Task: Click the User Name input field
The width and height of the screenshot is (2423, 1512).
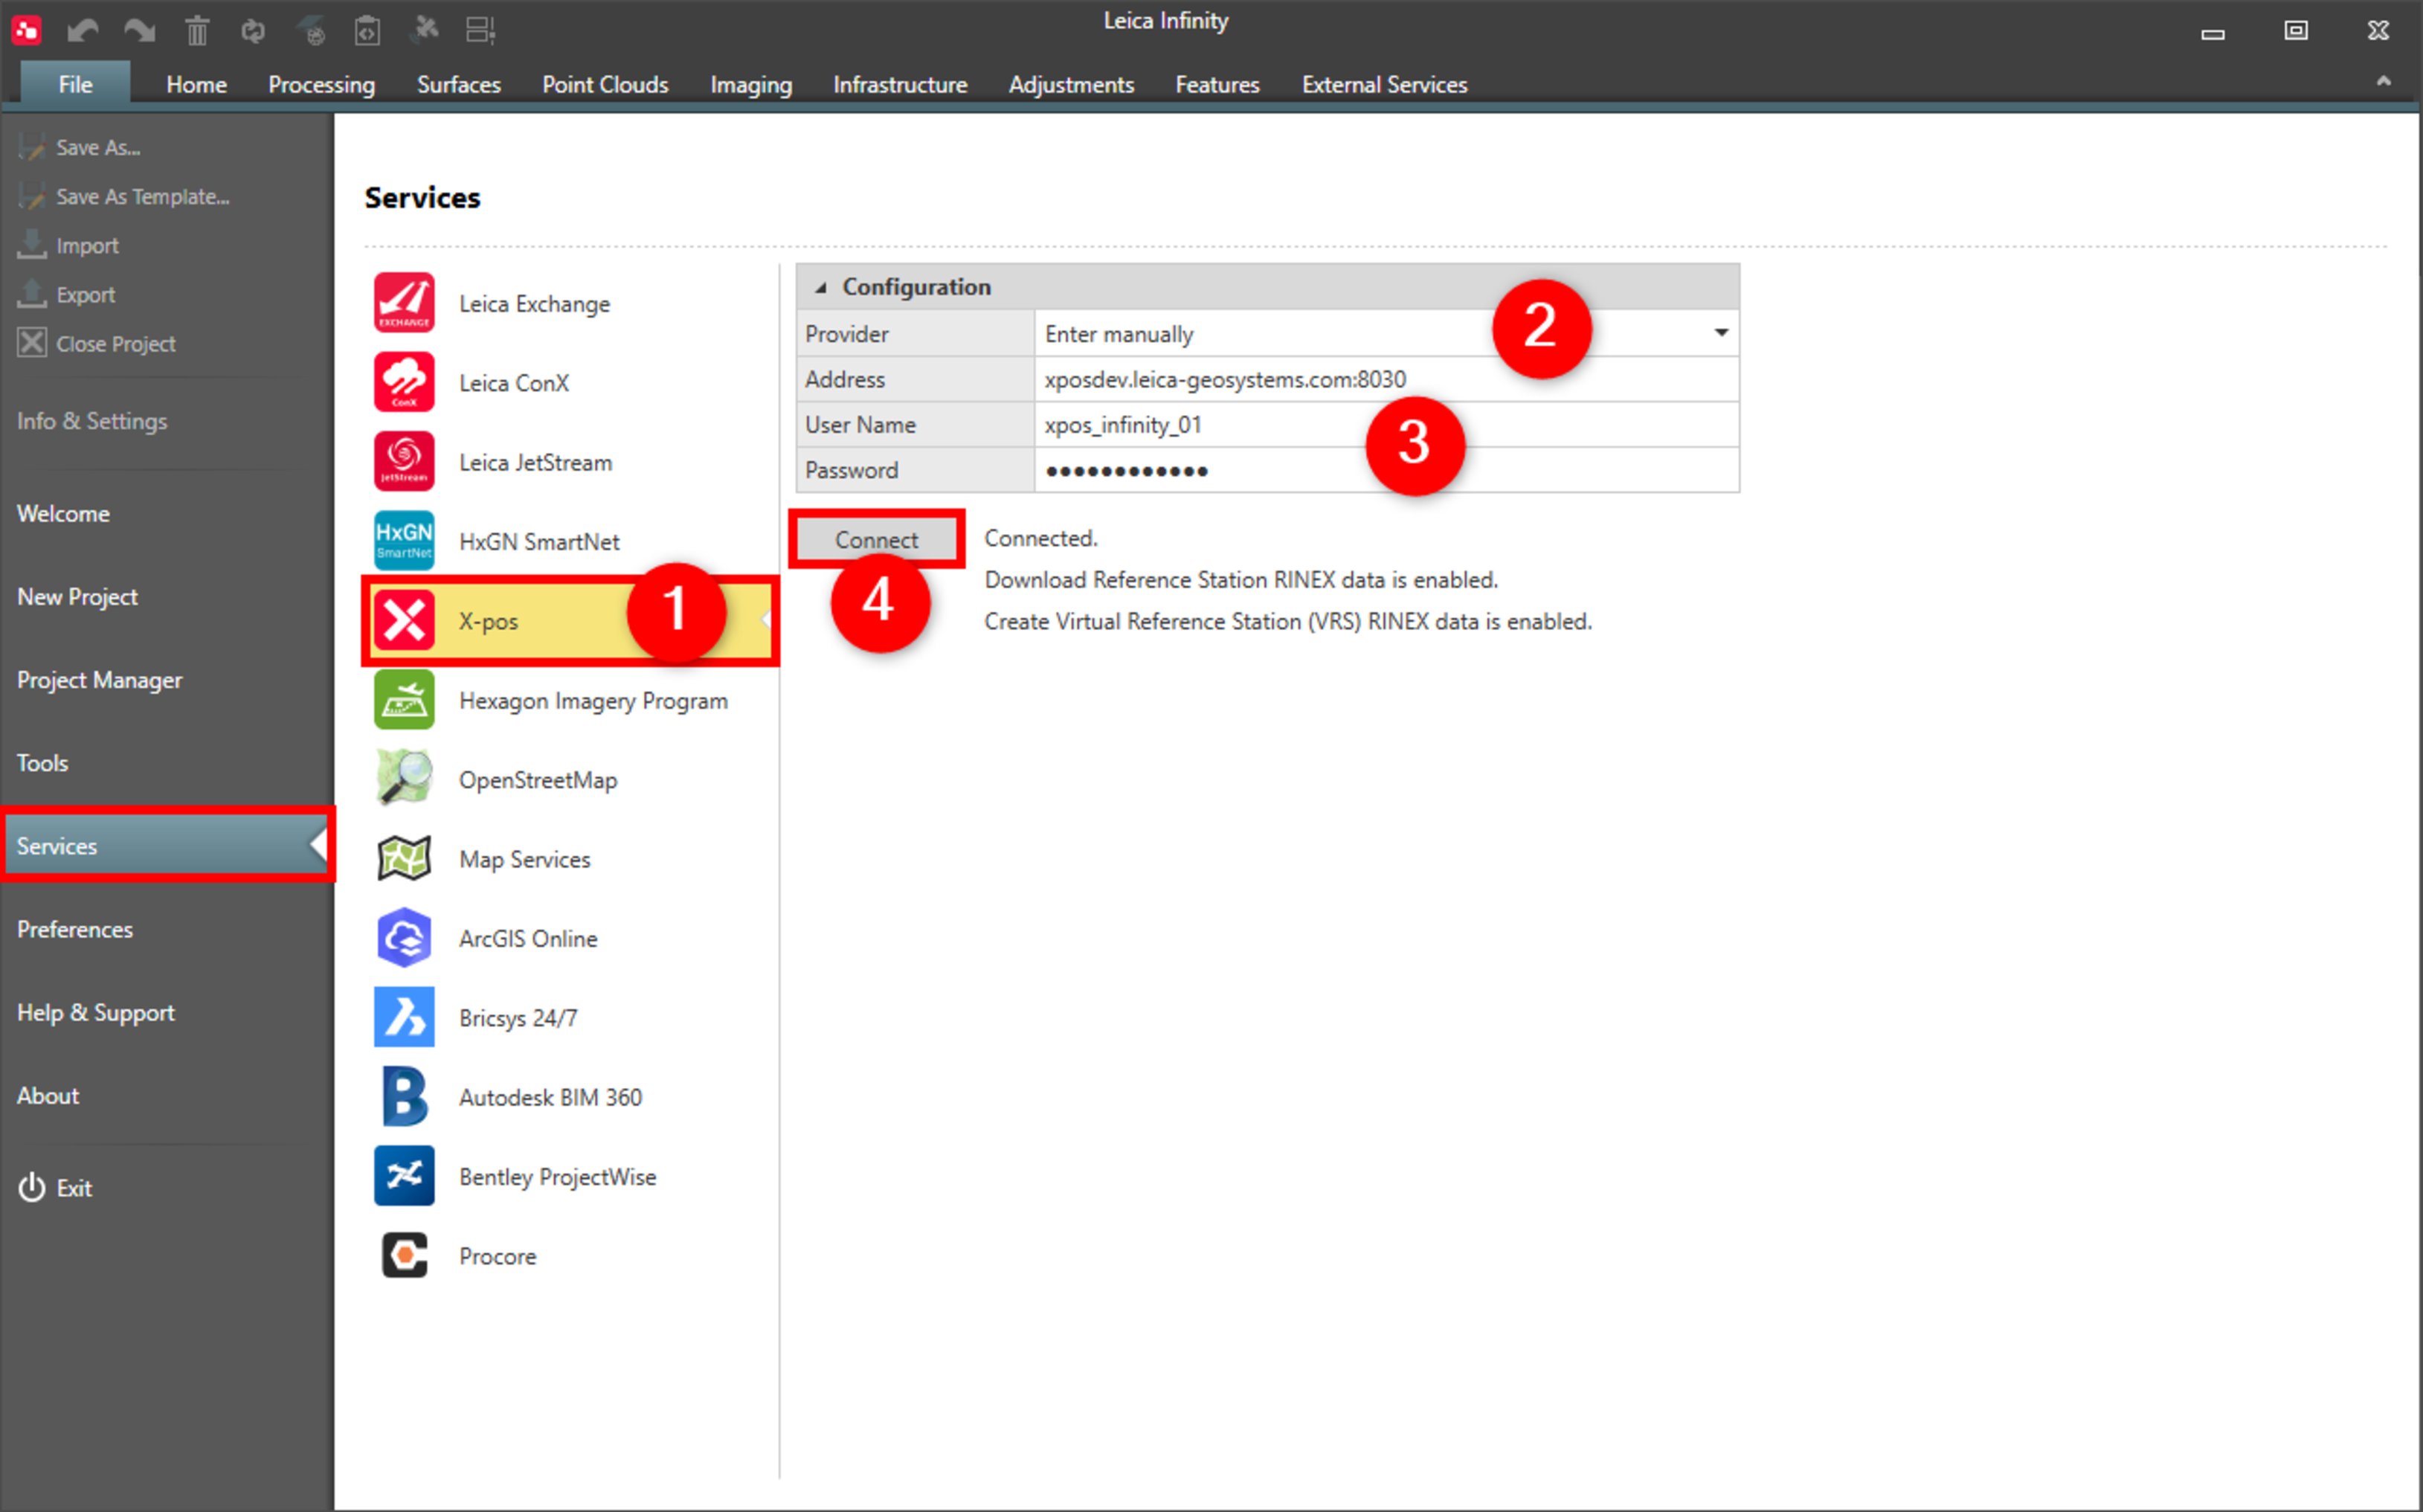Action: [x=1386, y=424]
